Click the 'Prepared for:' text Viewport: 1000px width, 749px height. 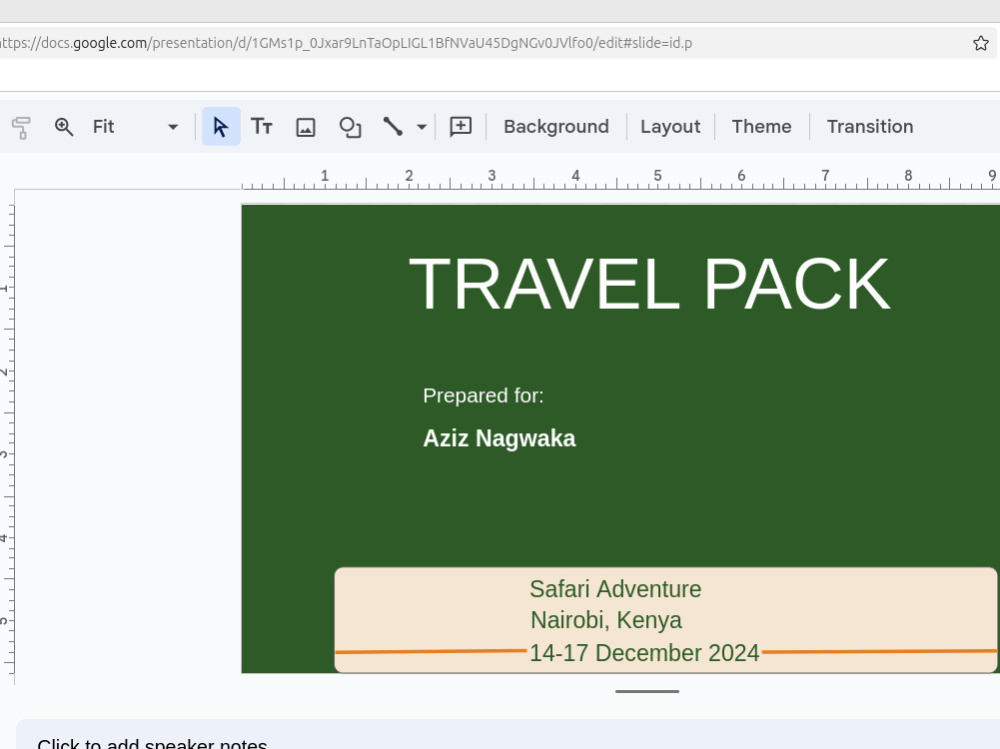click(x=483, y=396)
